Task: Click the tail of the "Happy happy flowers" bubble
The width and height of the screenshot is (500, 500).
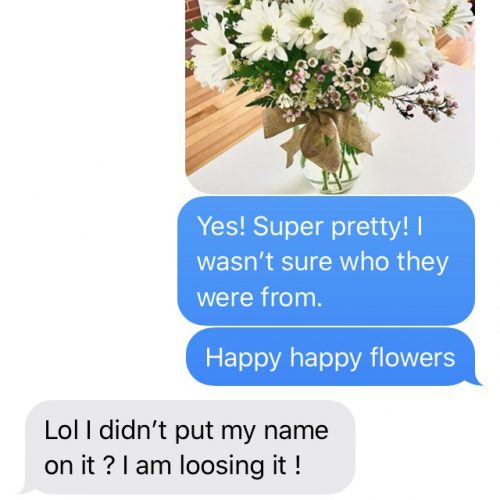Action: pyautogui.click(x=475, y=380)
